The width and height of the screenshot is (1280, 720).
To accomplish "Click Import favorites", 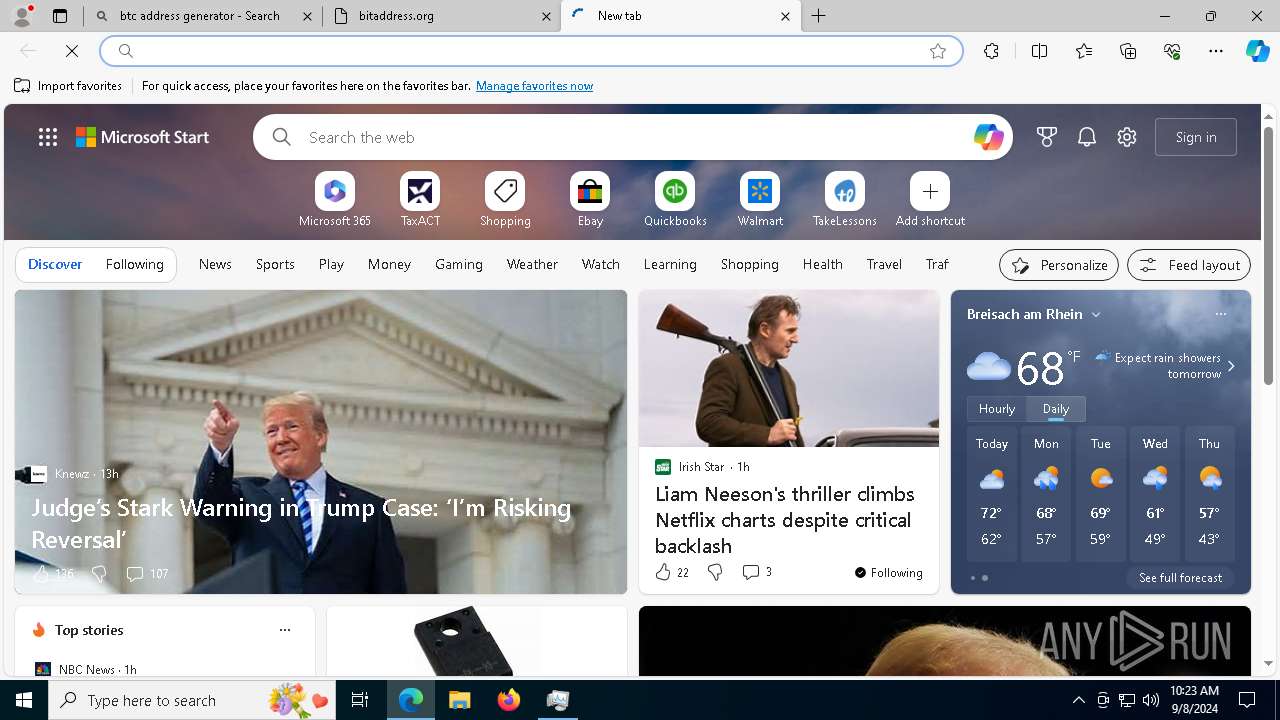I will coord(68,86).
